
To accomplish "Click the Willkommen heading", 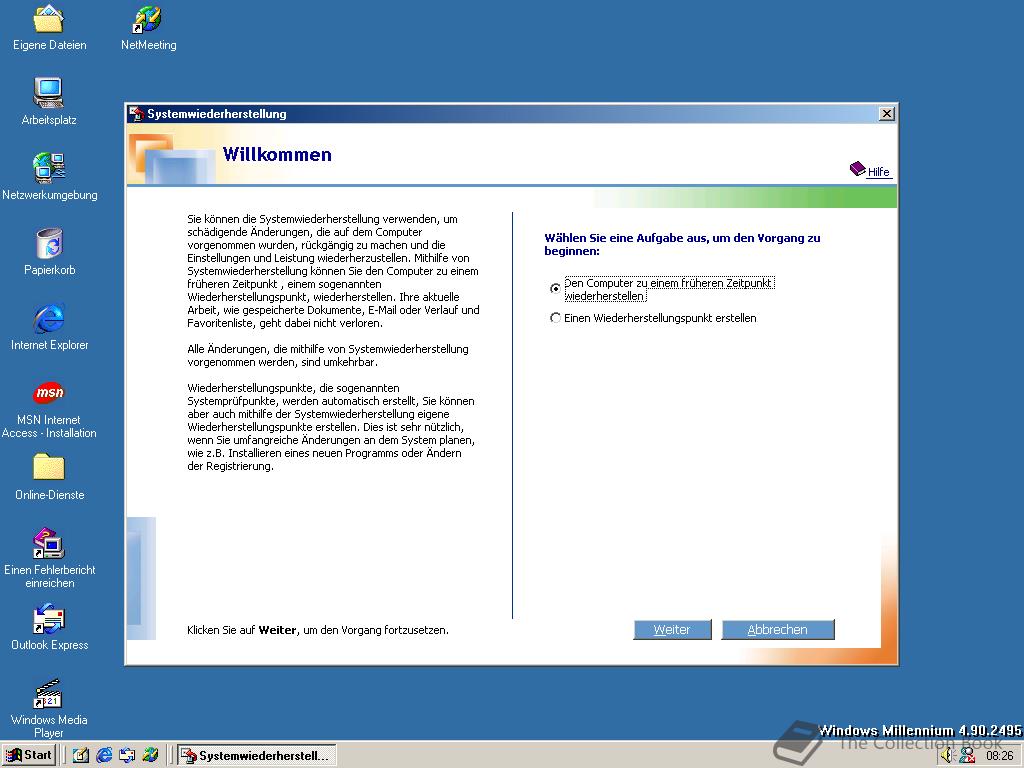I will tap(277, 155).
